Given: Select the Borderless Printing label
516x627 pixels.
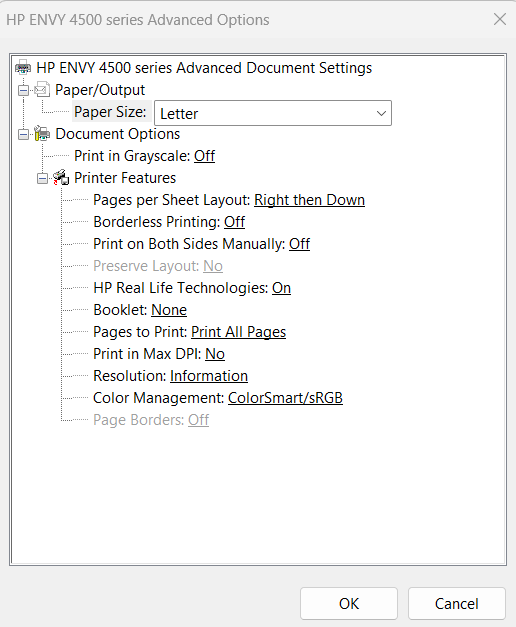Looking at the screenshot, I should (157, 222).
